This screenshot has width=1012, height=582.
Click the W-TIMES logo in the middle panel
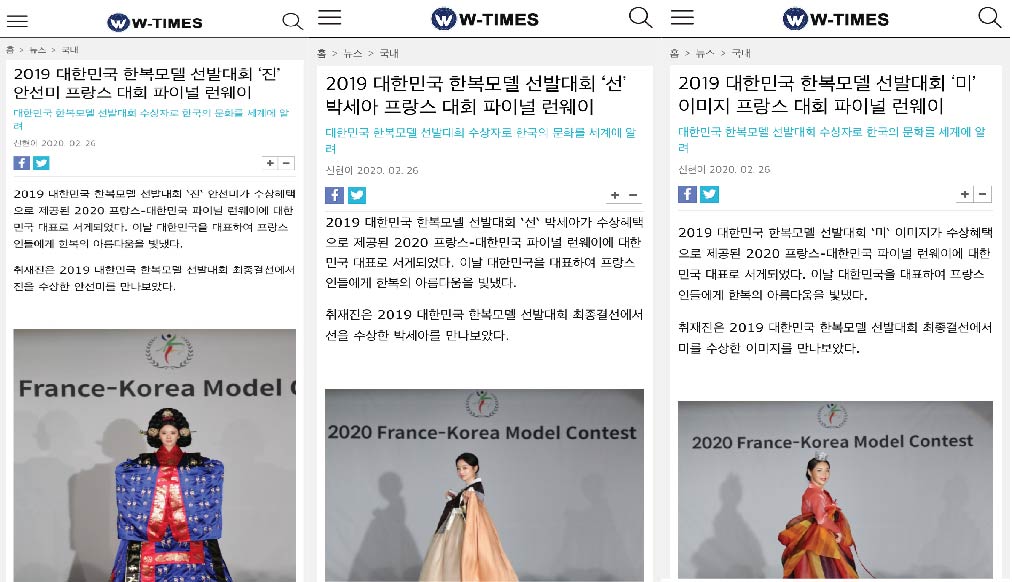click(485, 19)
